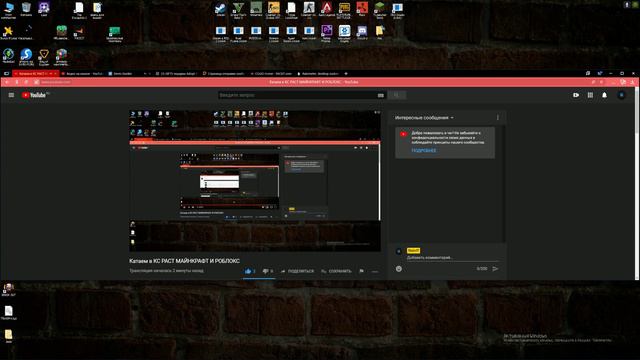Dislike the video with thumbs down
The image size is (640, 360).
(267, 271)
